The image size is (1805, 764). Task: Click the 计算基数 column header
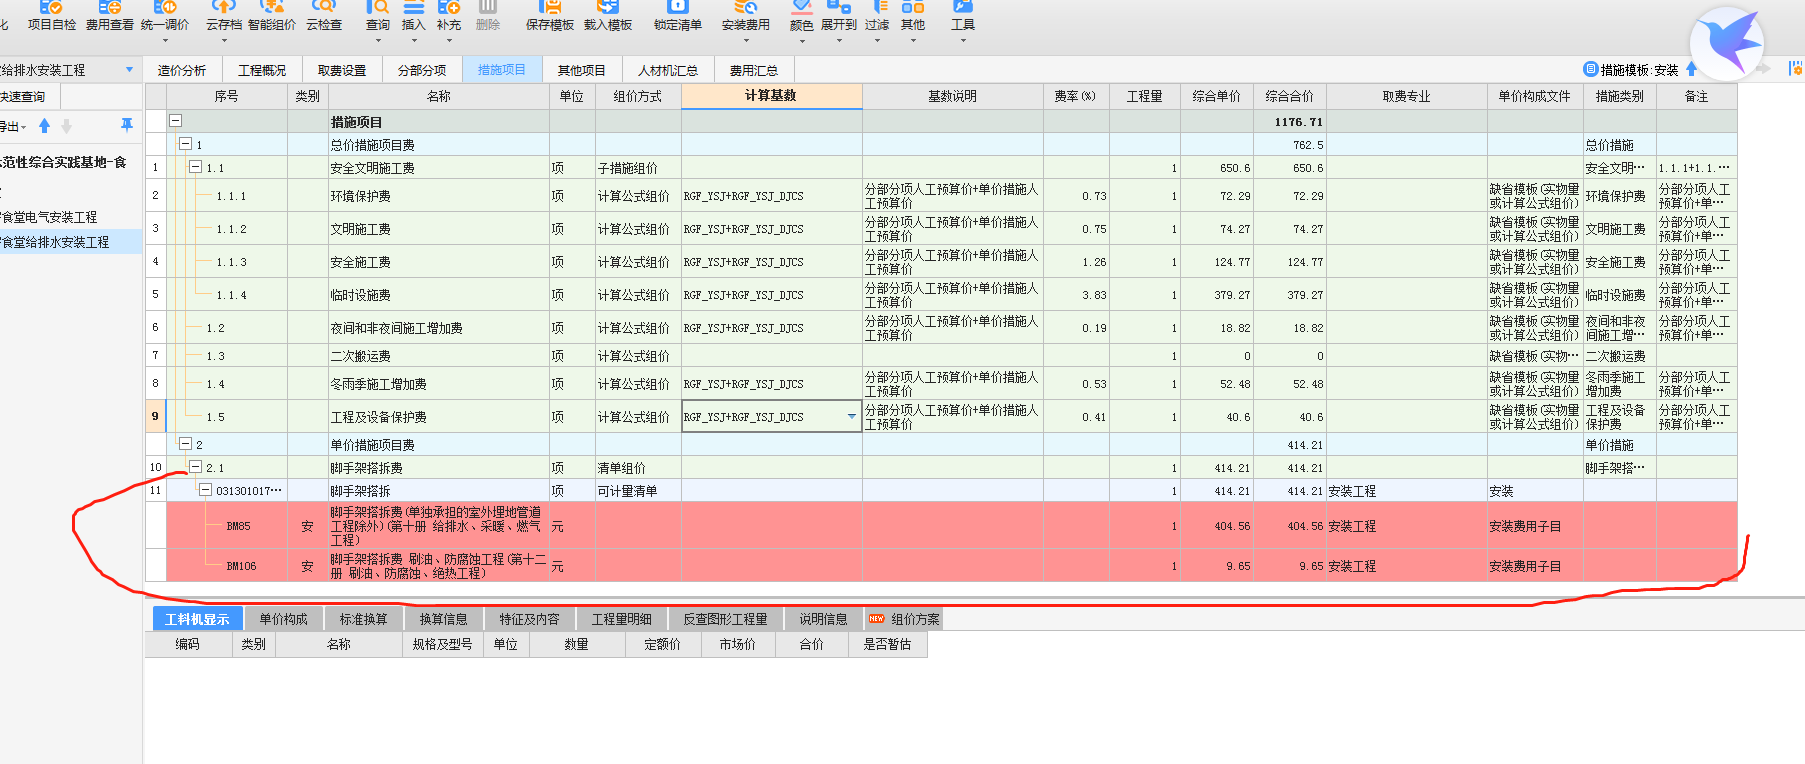771,96
